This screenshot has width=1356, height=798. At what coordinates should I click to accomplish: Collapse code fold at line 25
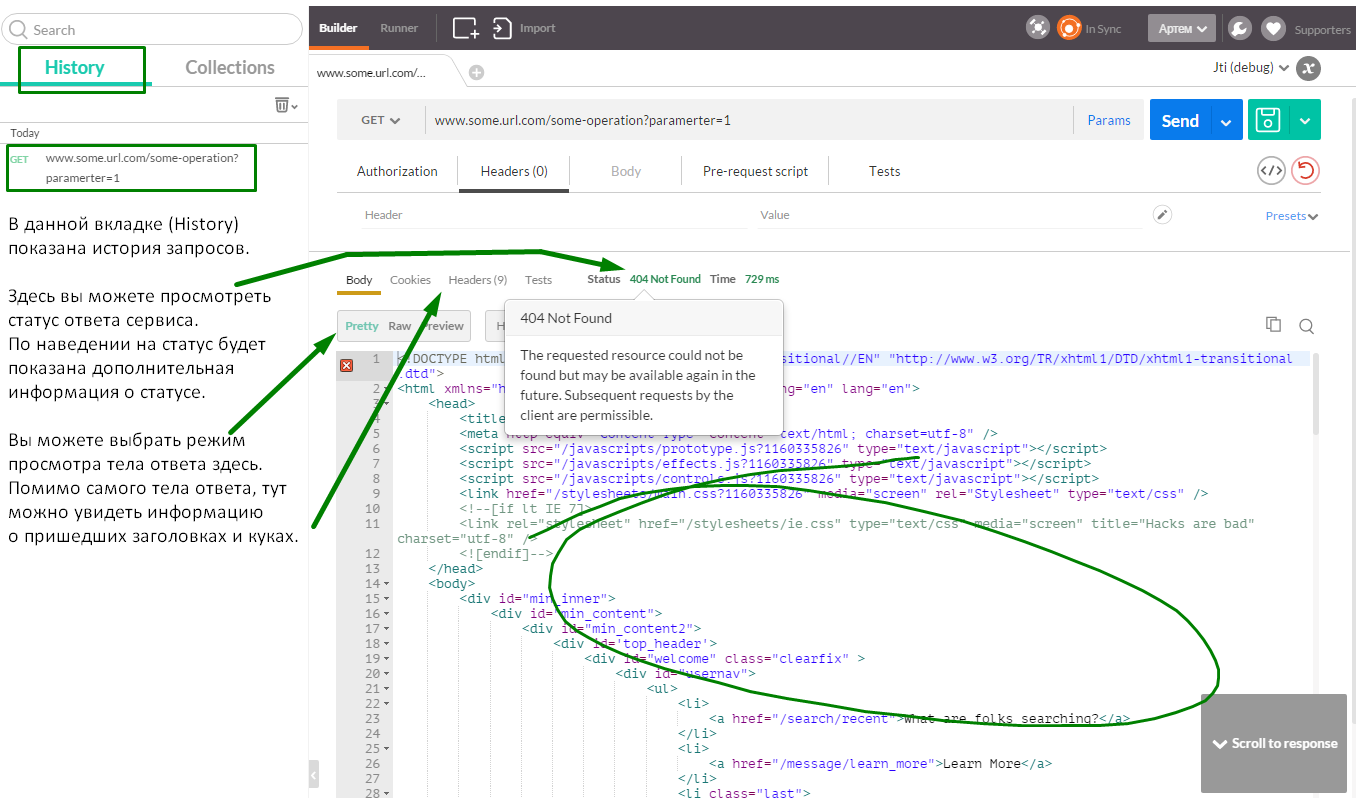(x=387, y=749)
